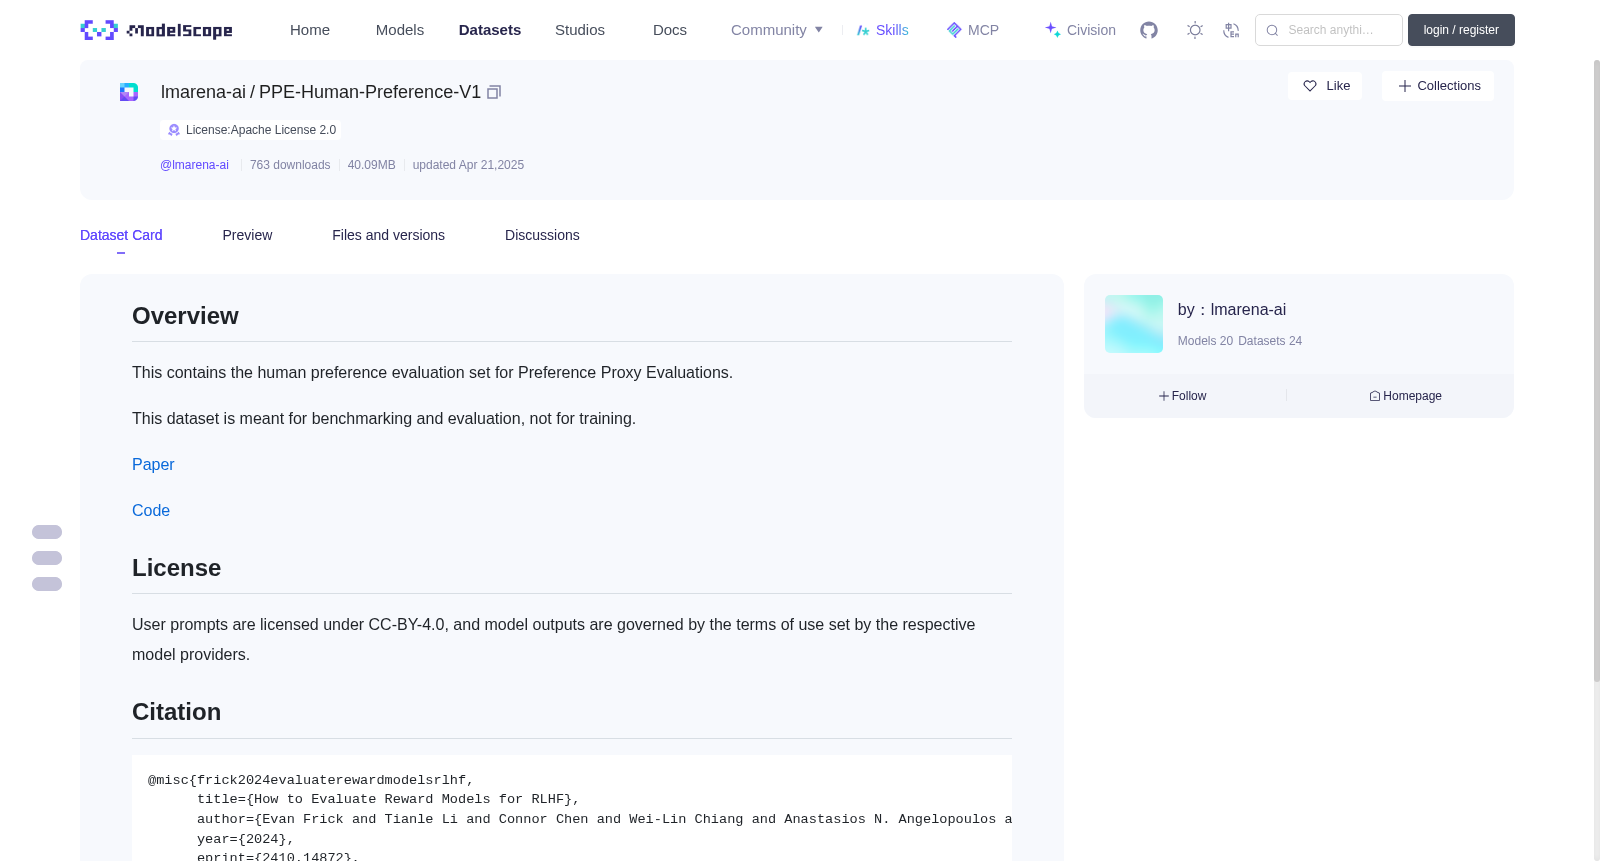Open the Paper link

[x=153, y=464]
